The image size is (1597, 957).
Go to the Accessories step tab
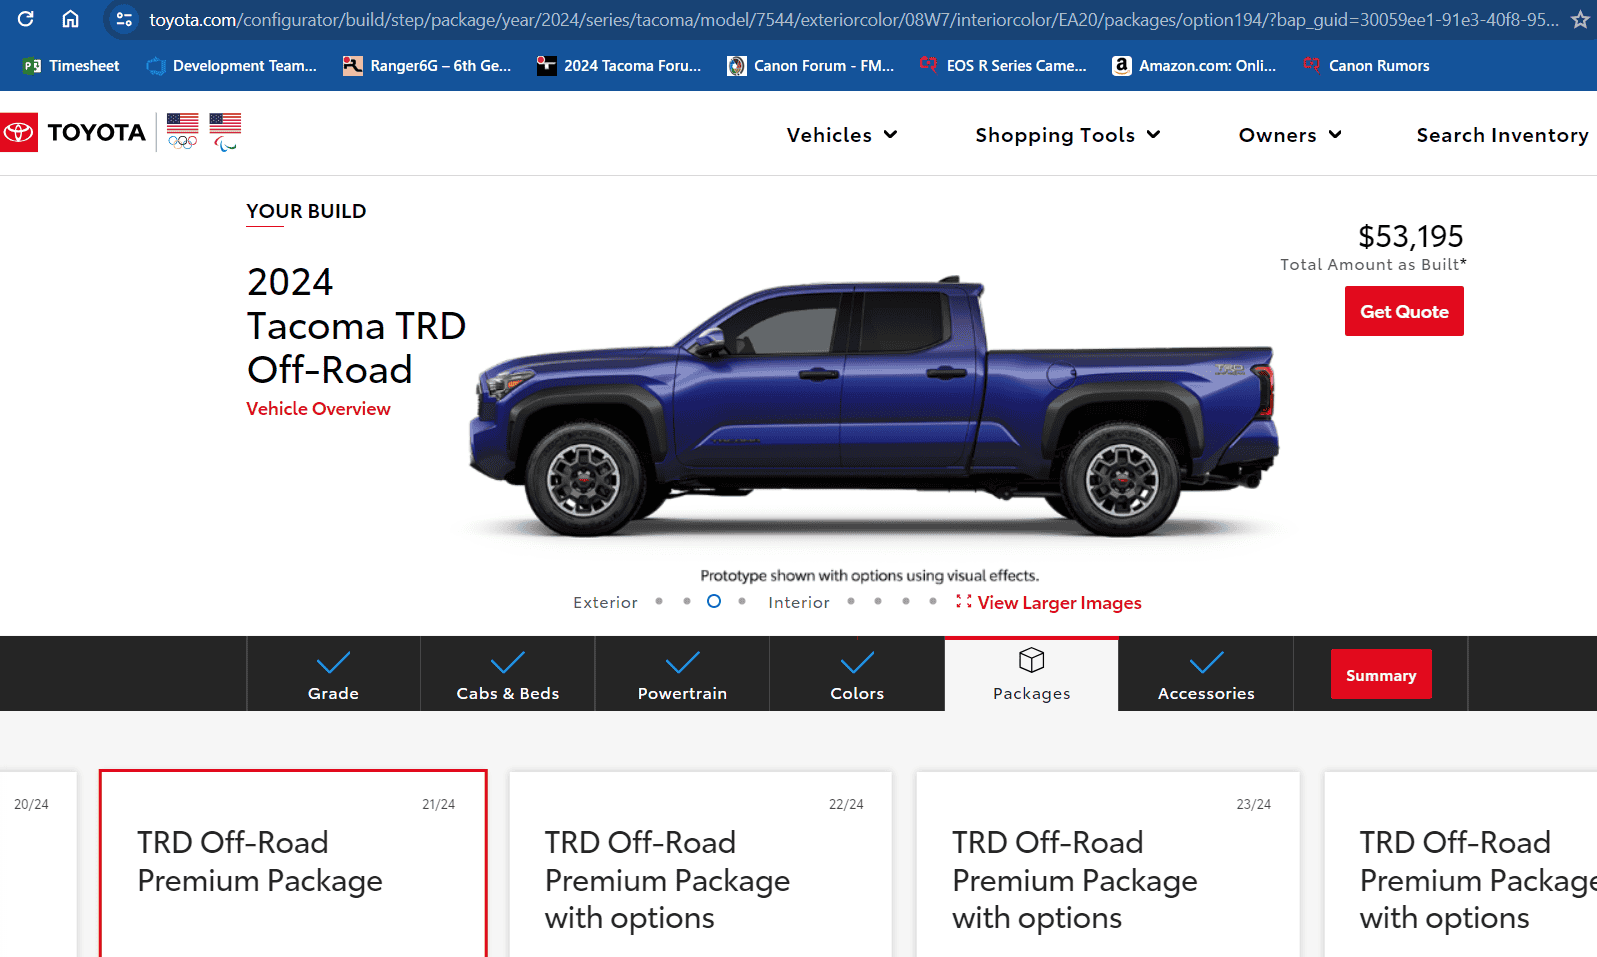tap(1205, 675)
